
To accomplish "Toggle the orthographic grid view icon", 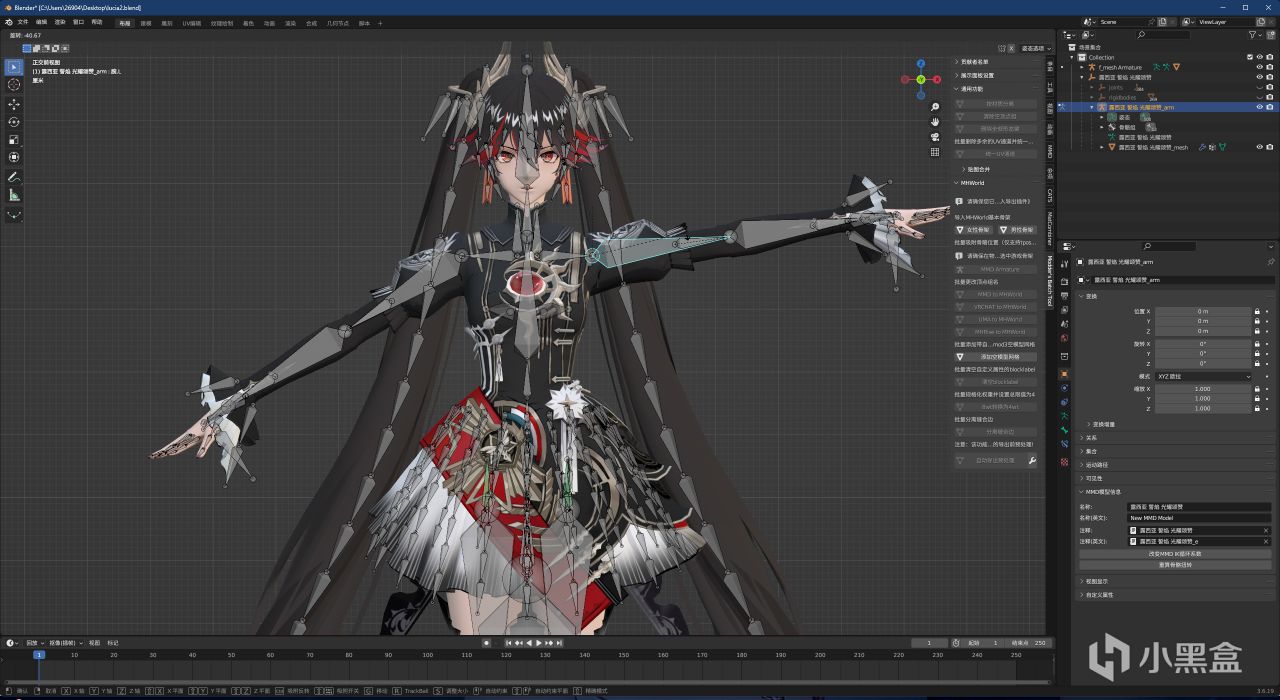I will (x=935, y=152).
